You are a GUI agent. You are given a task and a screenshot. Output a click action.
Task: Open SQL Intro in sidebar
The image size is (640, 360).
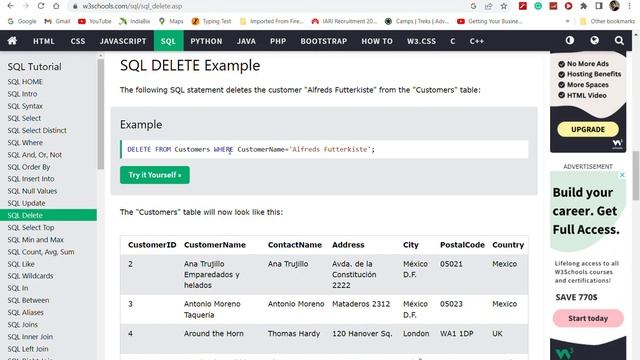pos(22,94)
